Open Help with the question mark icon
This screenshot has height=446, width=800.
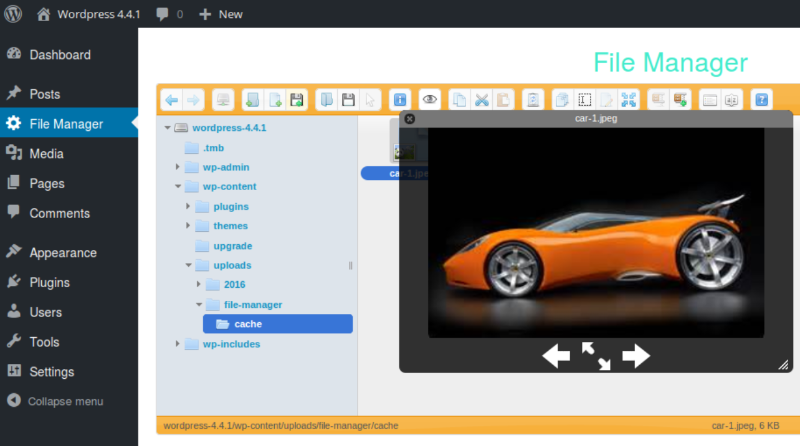[x=762, y=99]
